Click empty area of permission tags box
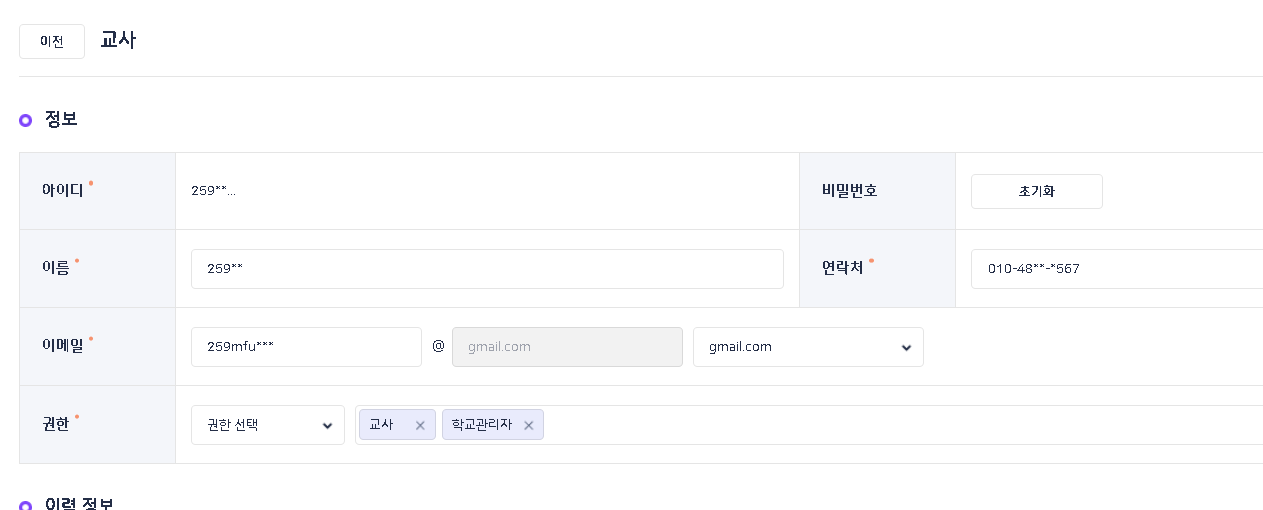 [x=900, y=425]
